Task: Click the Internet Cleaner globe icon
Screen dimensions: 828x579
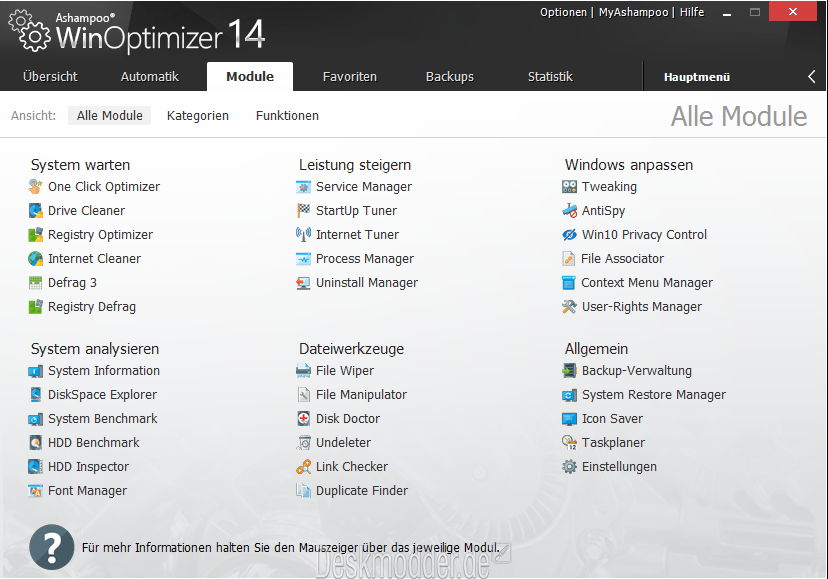Action: pyautogui.click(x=35, y=258)
